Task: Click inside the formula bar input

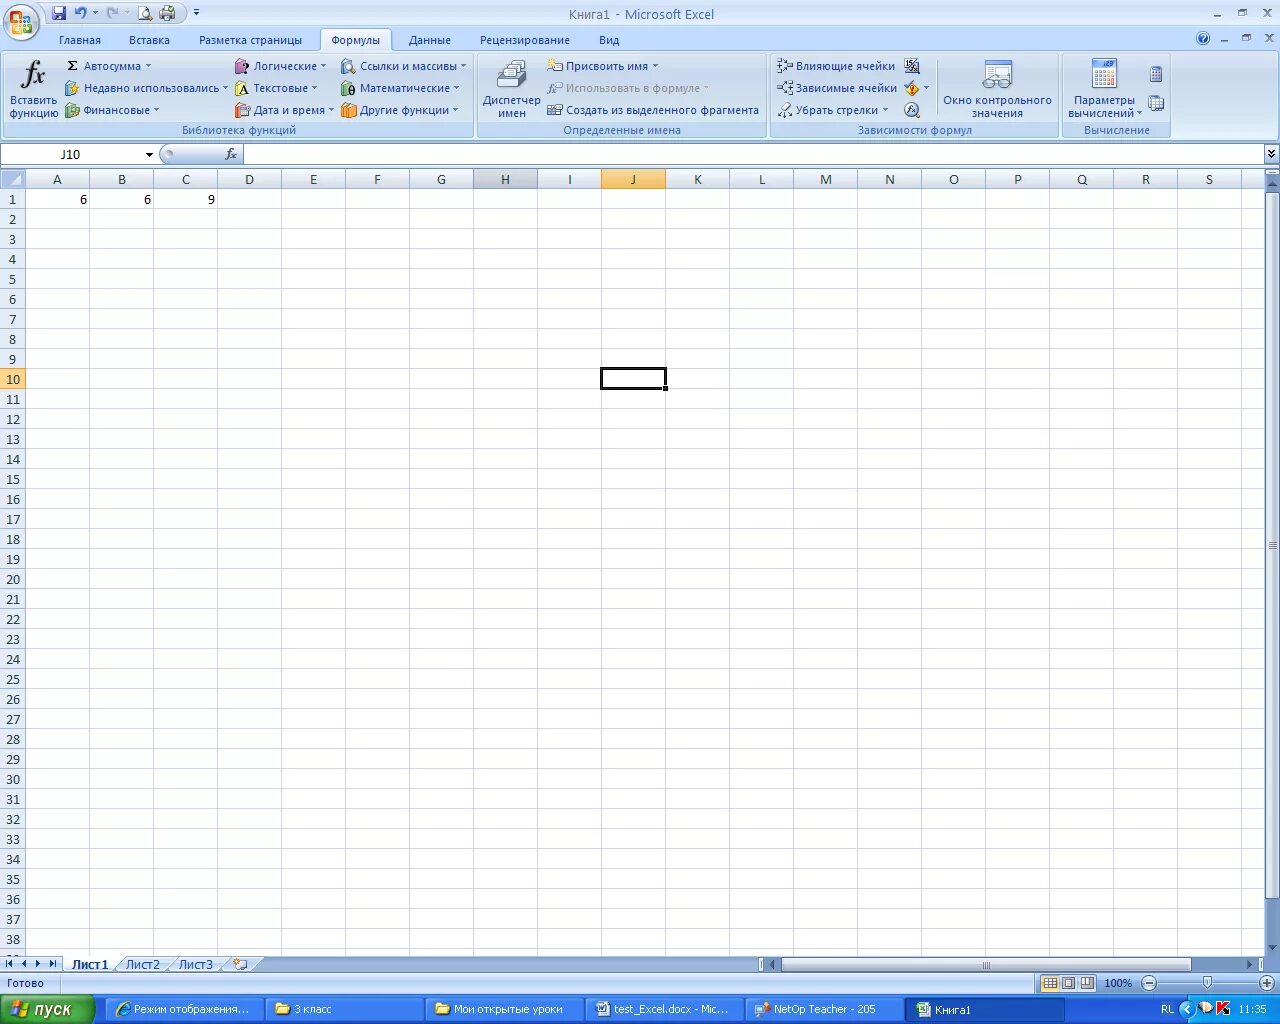Action: (753, 154)
